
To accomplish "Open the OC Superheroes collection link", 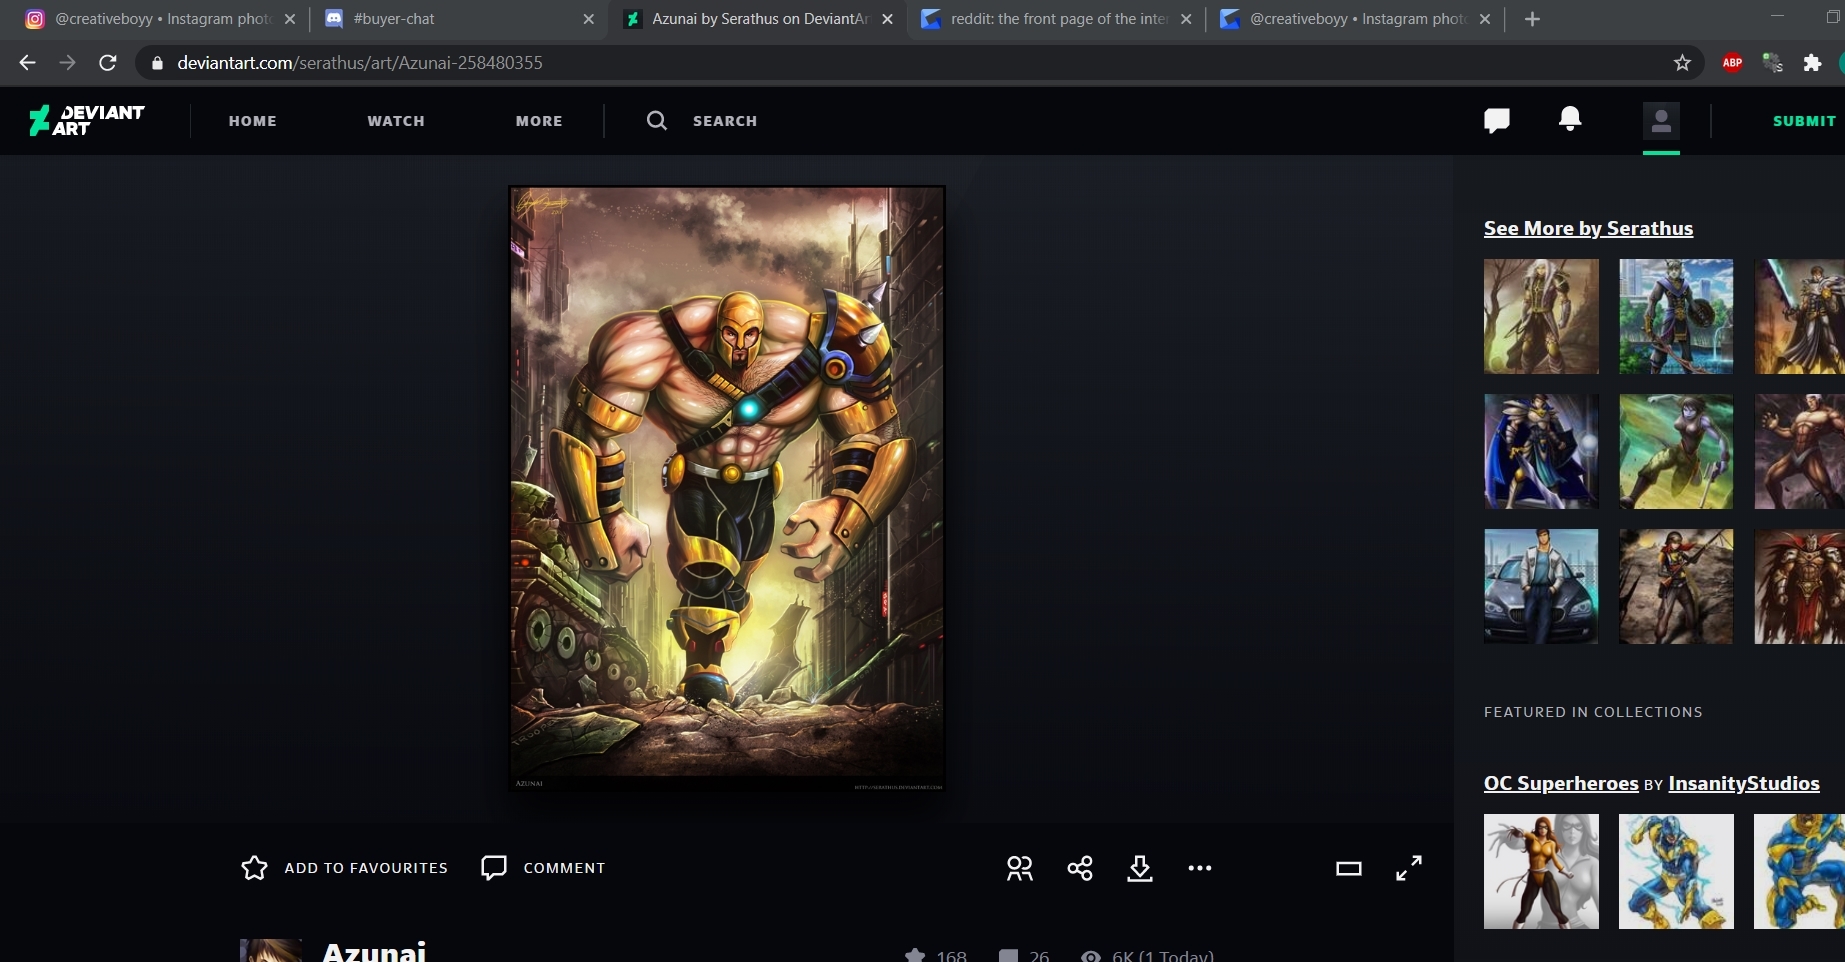I will 1561,783.
